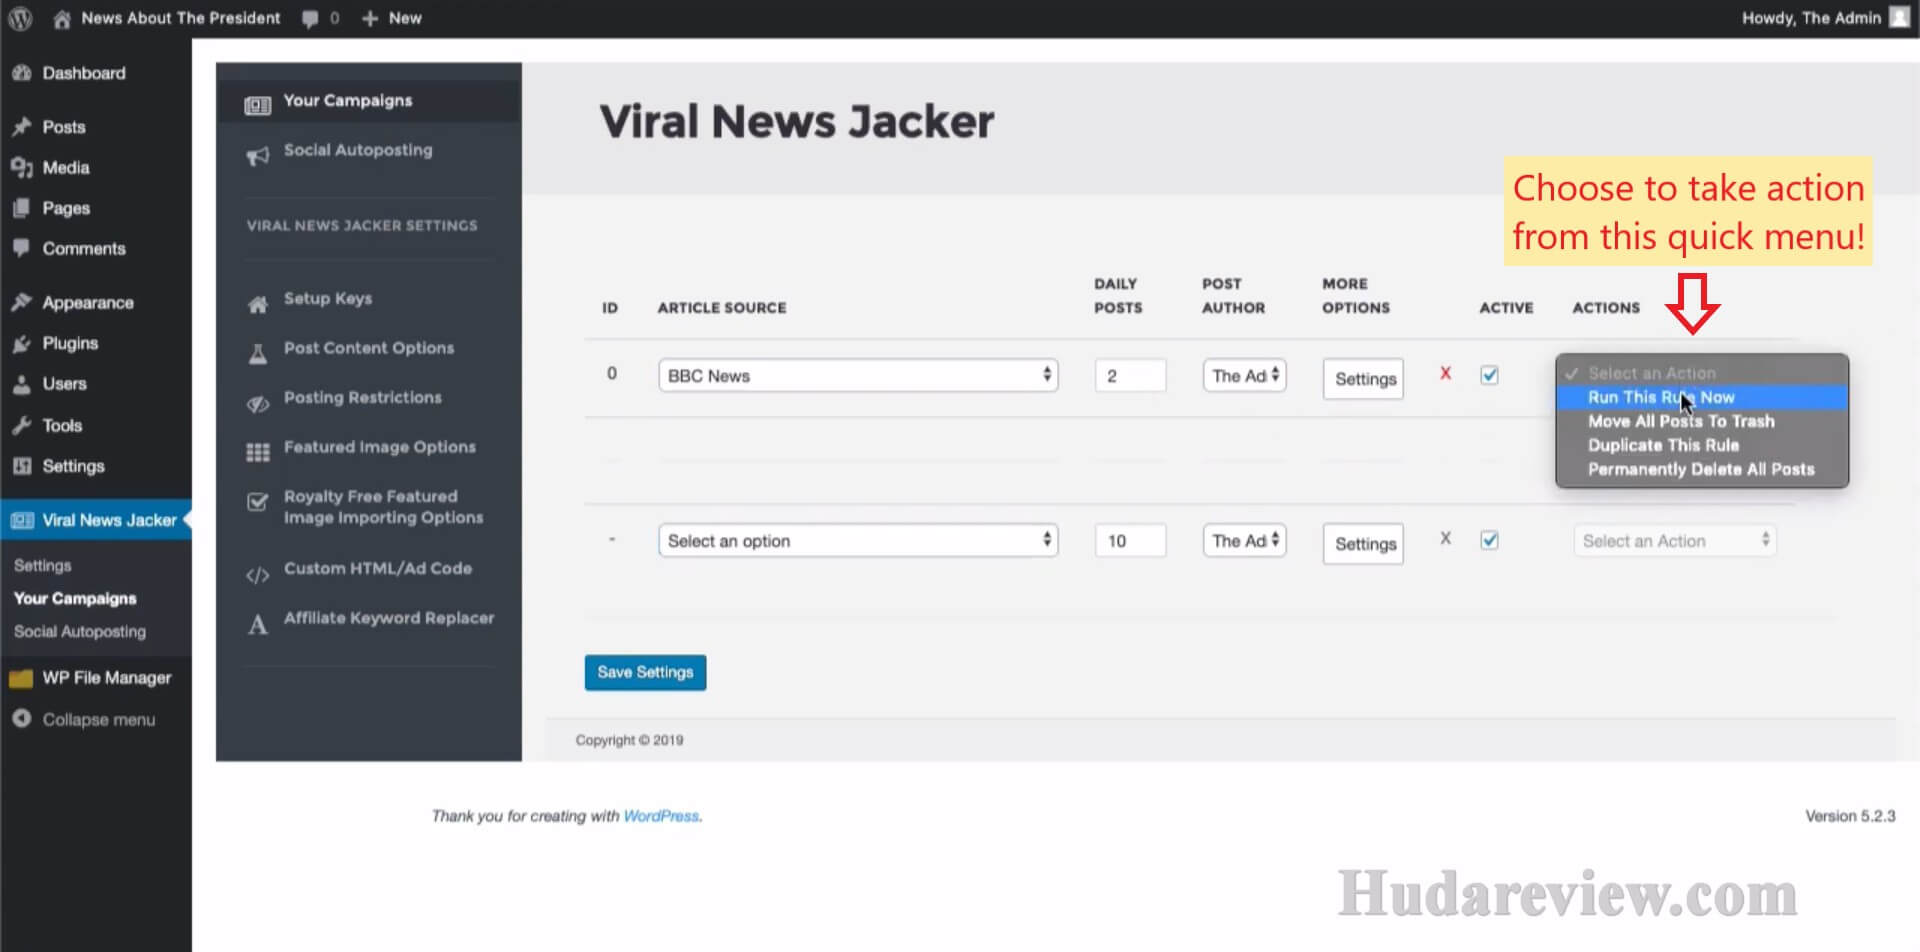Click daily posts field showing 10
Viewport: 1920px width, 952px height.
pyautogui.click(x=1129, y=541)
